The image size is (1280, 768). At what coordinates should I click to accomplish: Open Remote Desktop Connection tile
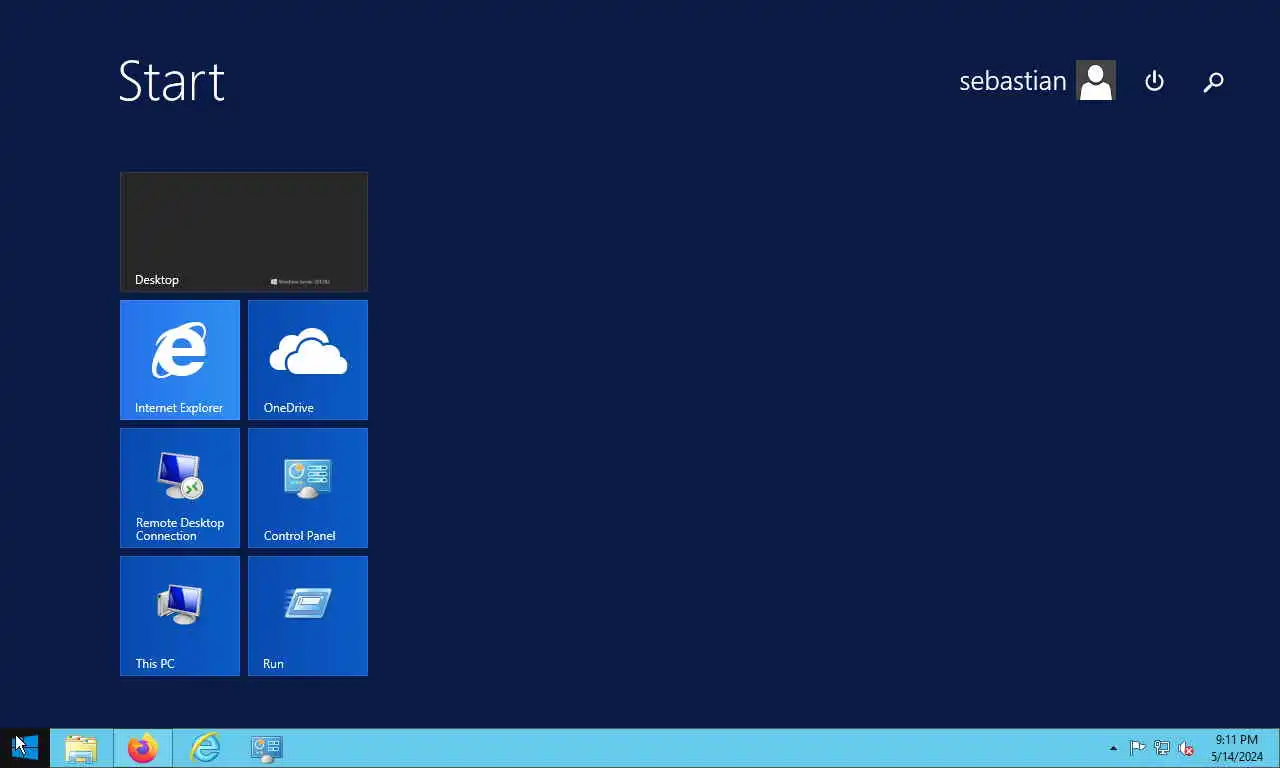(x=180, y=488)
